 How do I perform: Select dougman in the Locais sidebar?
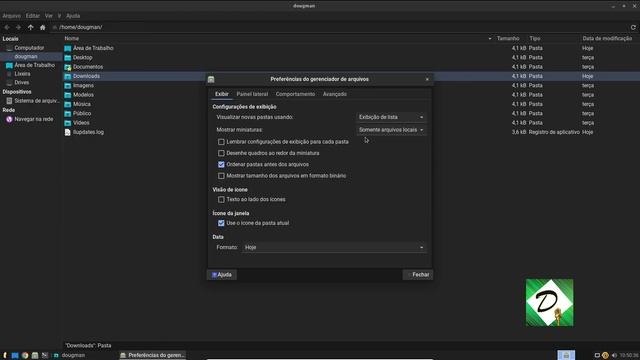coord(31,57)
